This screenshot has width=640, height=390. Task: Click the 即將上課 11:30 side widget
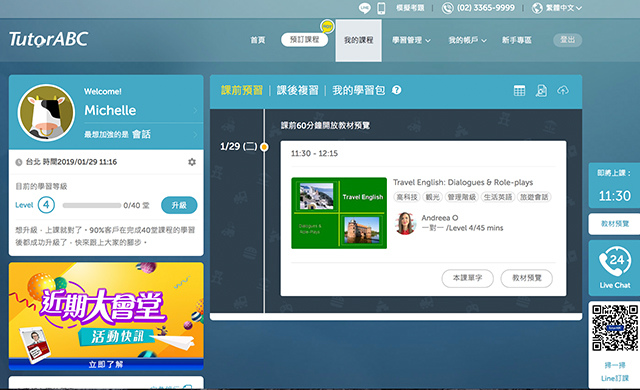click(614, 186)
